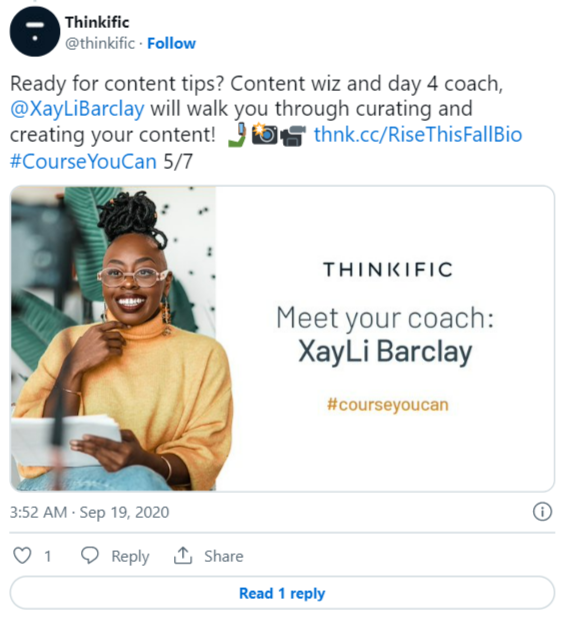Click the Meet your coach XayLi Barclay heading

coord(385,334)
